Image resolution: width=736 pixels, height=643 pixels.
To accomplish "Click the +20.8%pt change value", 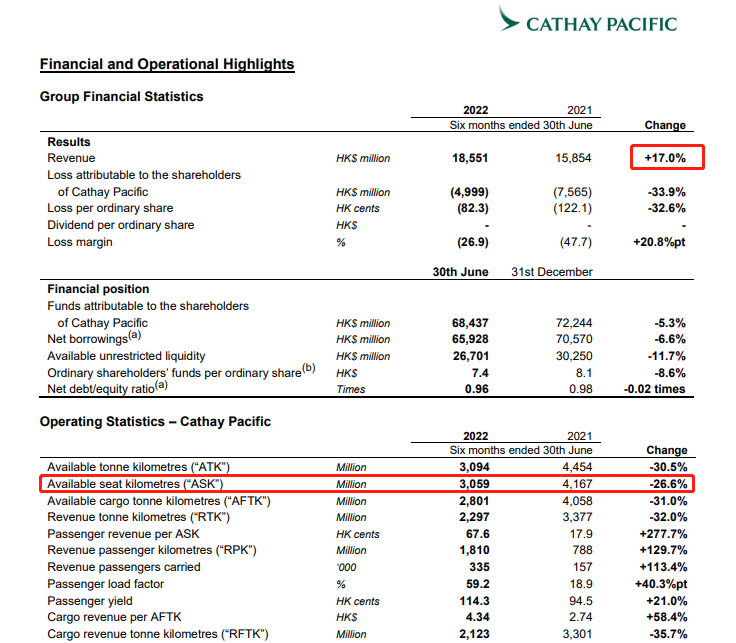I will 659,242.
